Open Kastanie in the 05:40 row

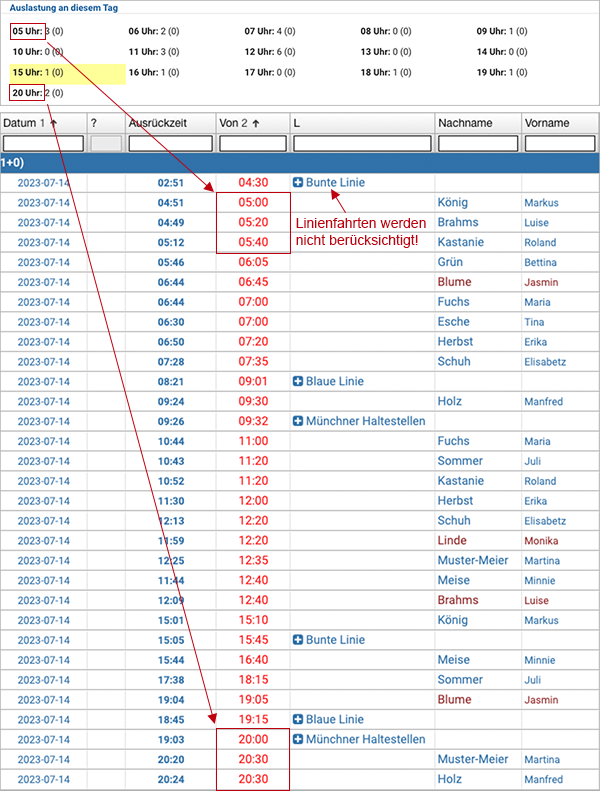click(x=461, y=242)
